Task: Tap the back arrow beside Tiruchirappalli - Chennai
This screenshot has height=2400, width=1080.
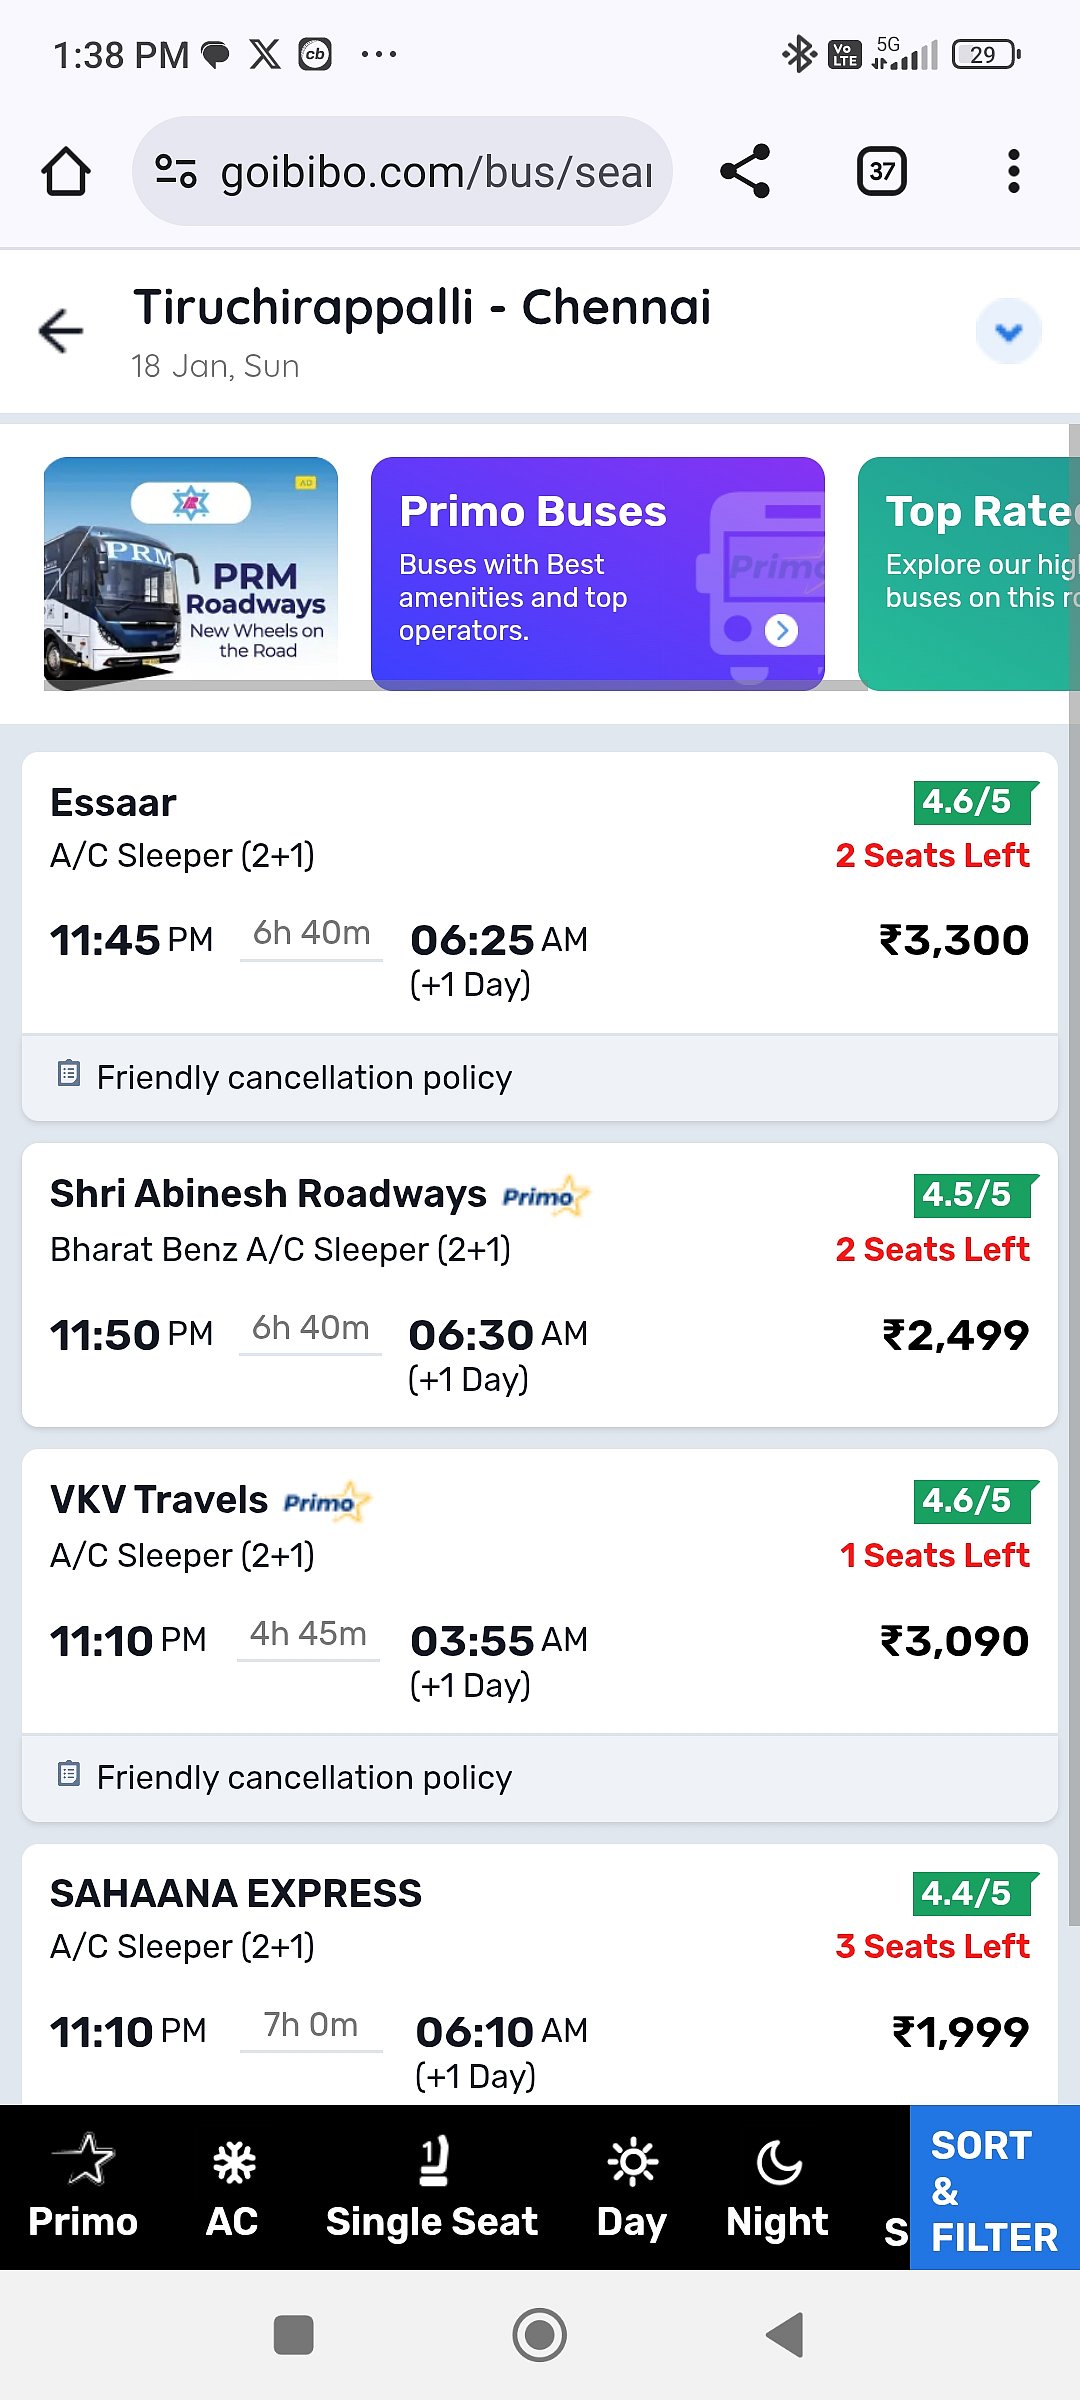Action: (61, 331)
